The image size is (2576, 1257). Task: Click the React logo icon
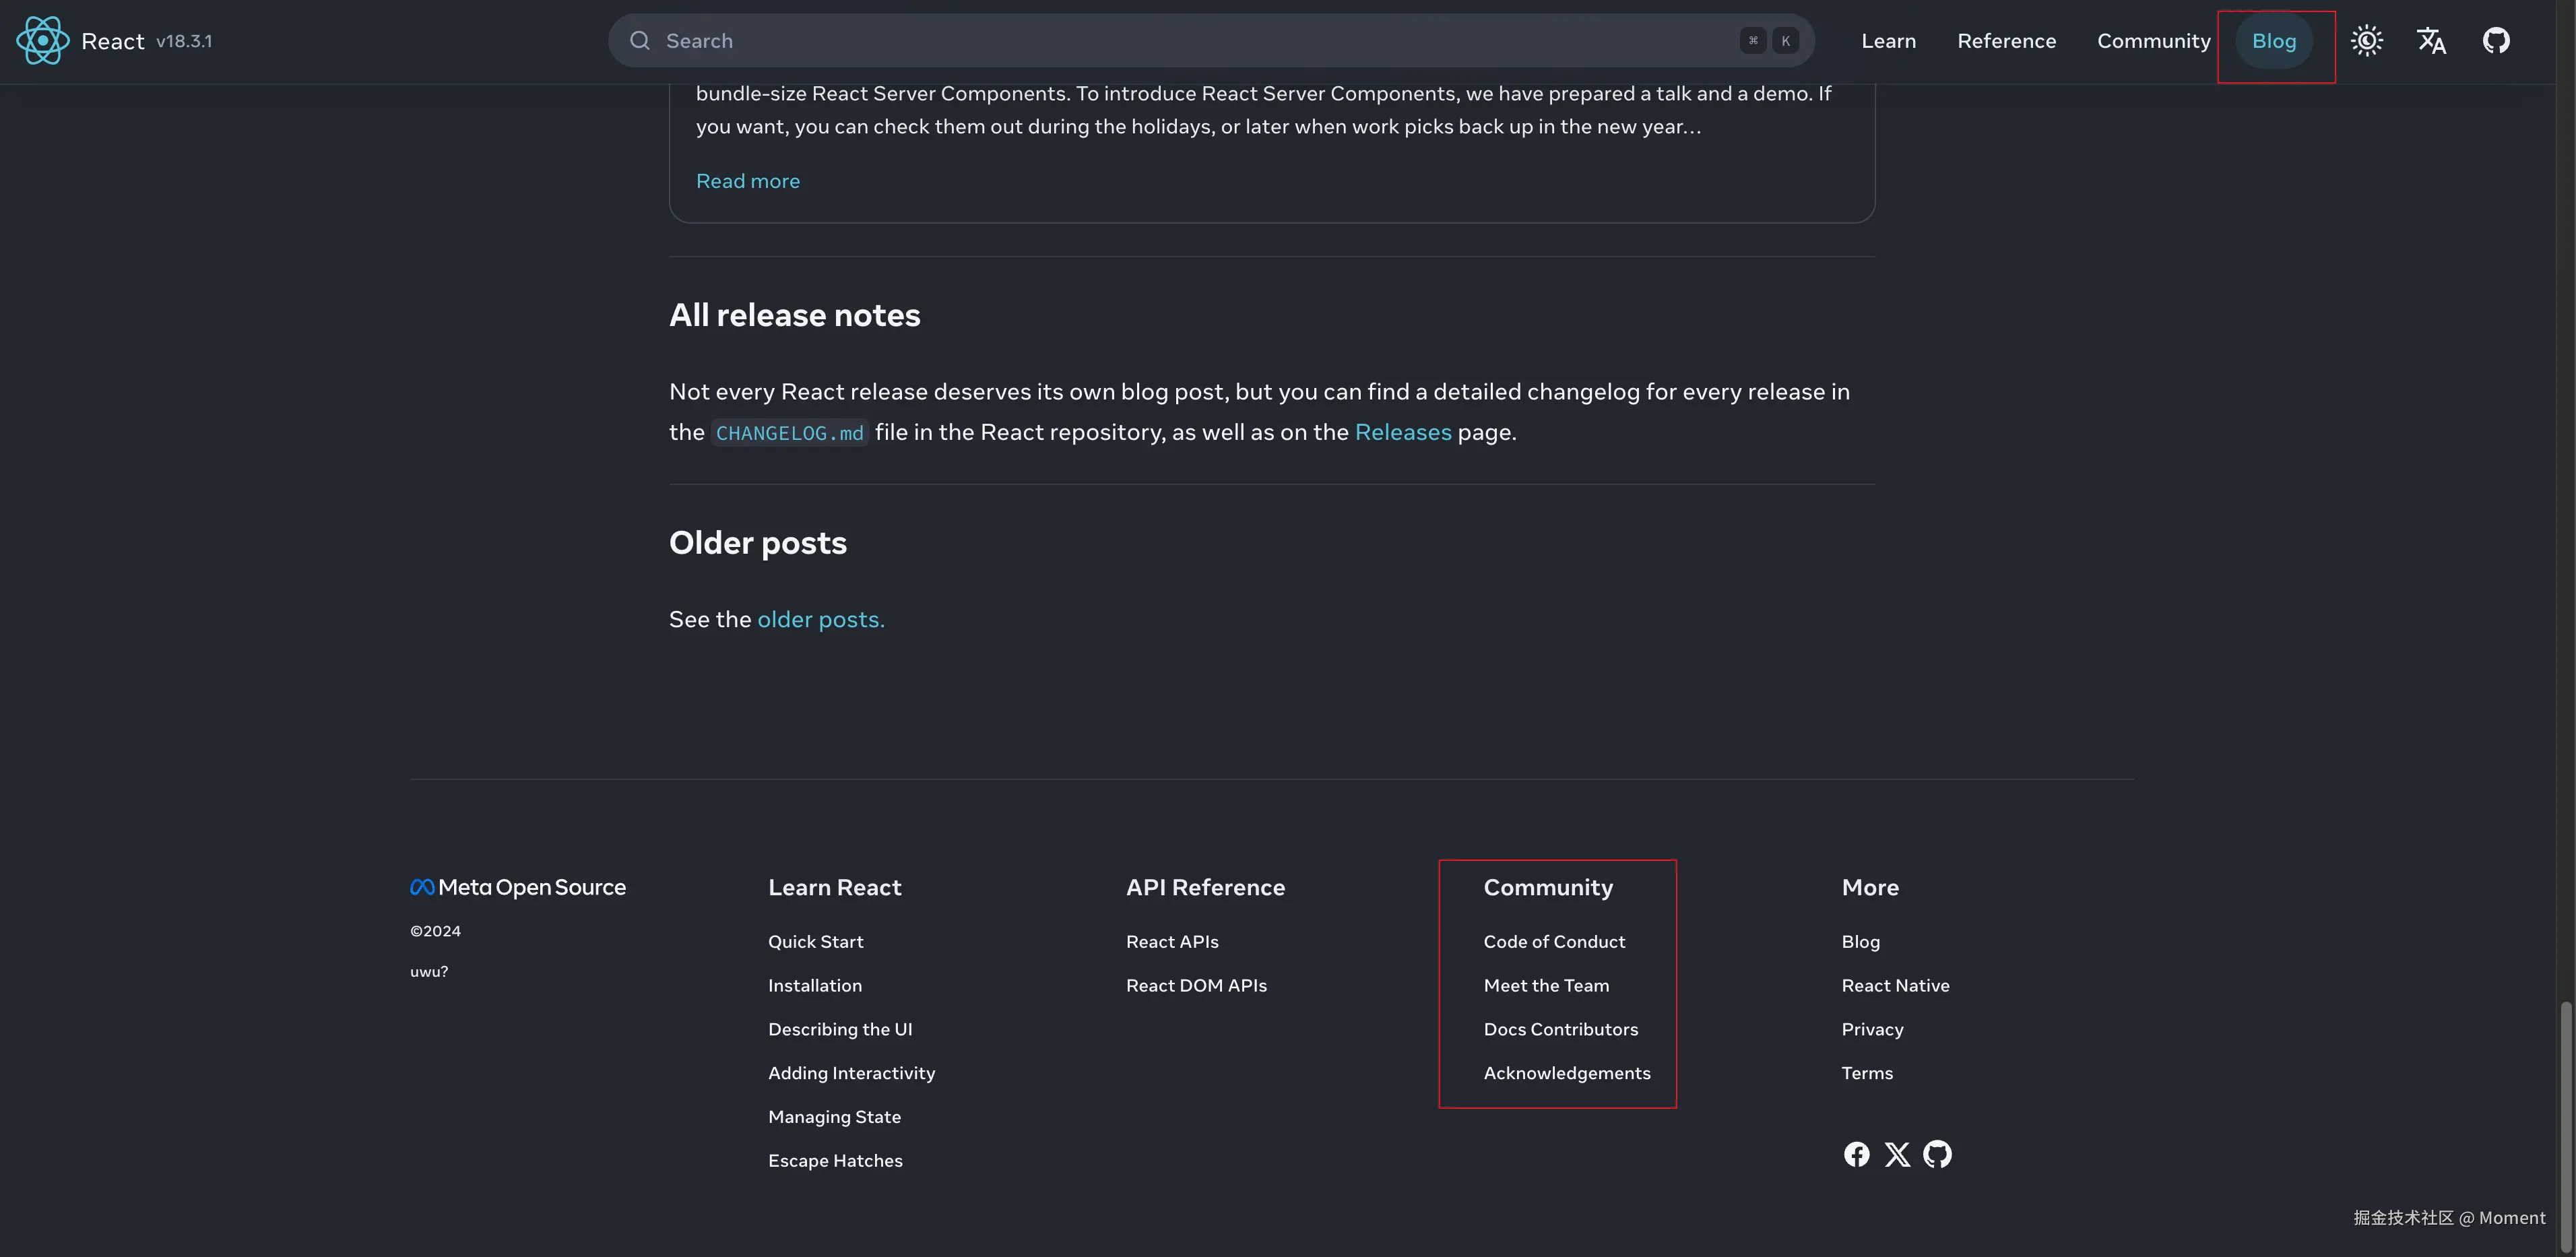tap(42, 41)
